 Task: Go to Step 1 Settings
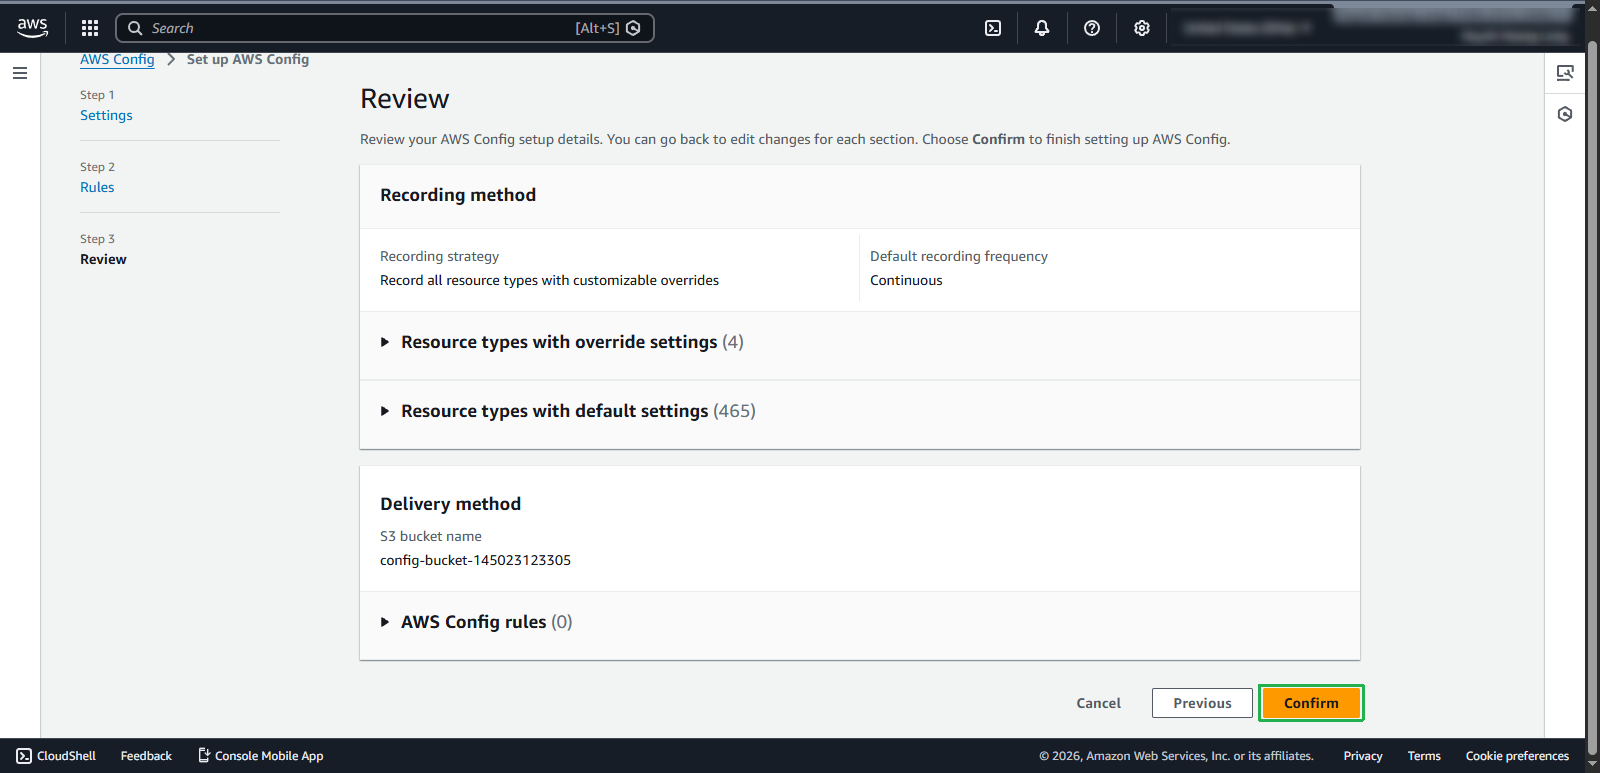coord(106,115)
